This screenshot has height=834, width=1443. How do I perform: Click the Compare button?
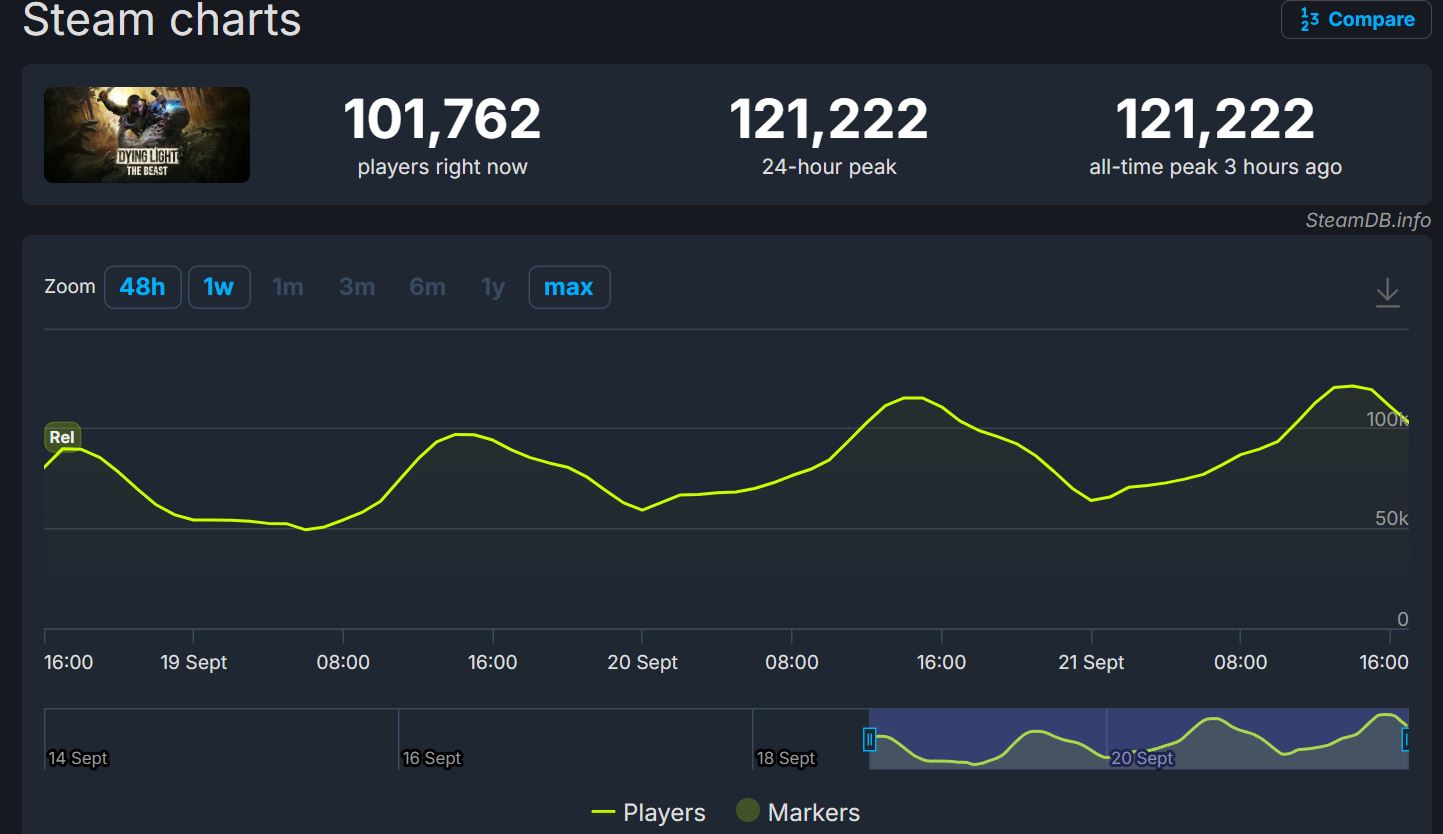click(1356, 19)
